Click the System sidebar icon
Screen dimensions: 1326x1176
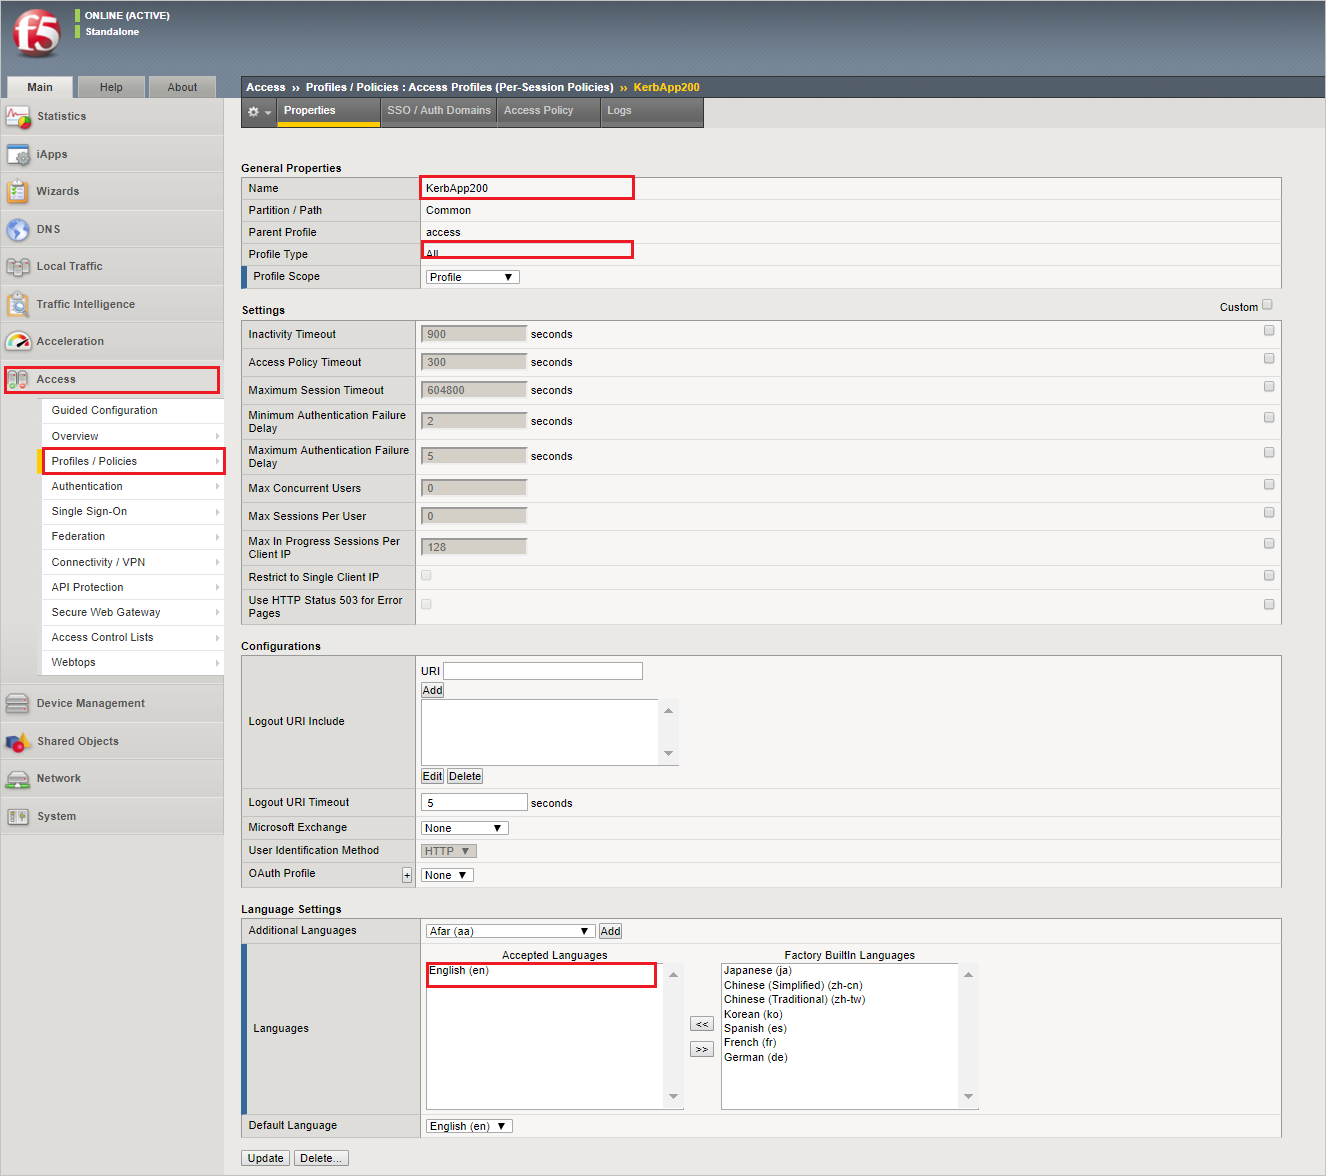(x=18, y=817)
